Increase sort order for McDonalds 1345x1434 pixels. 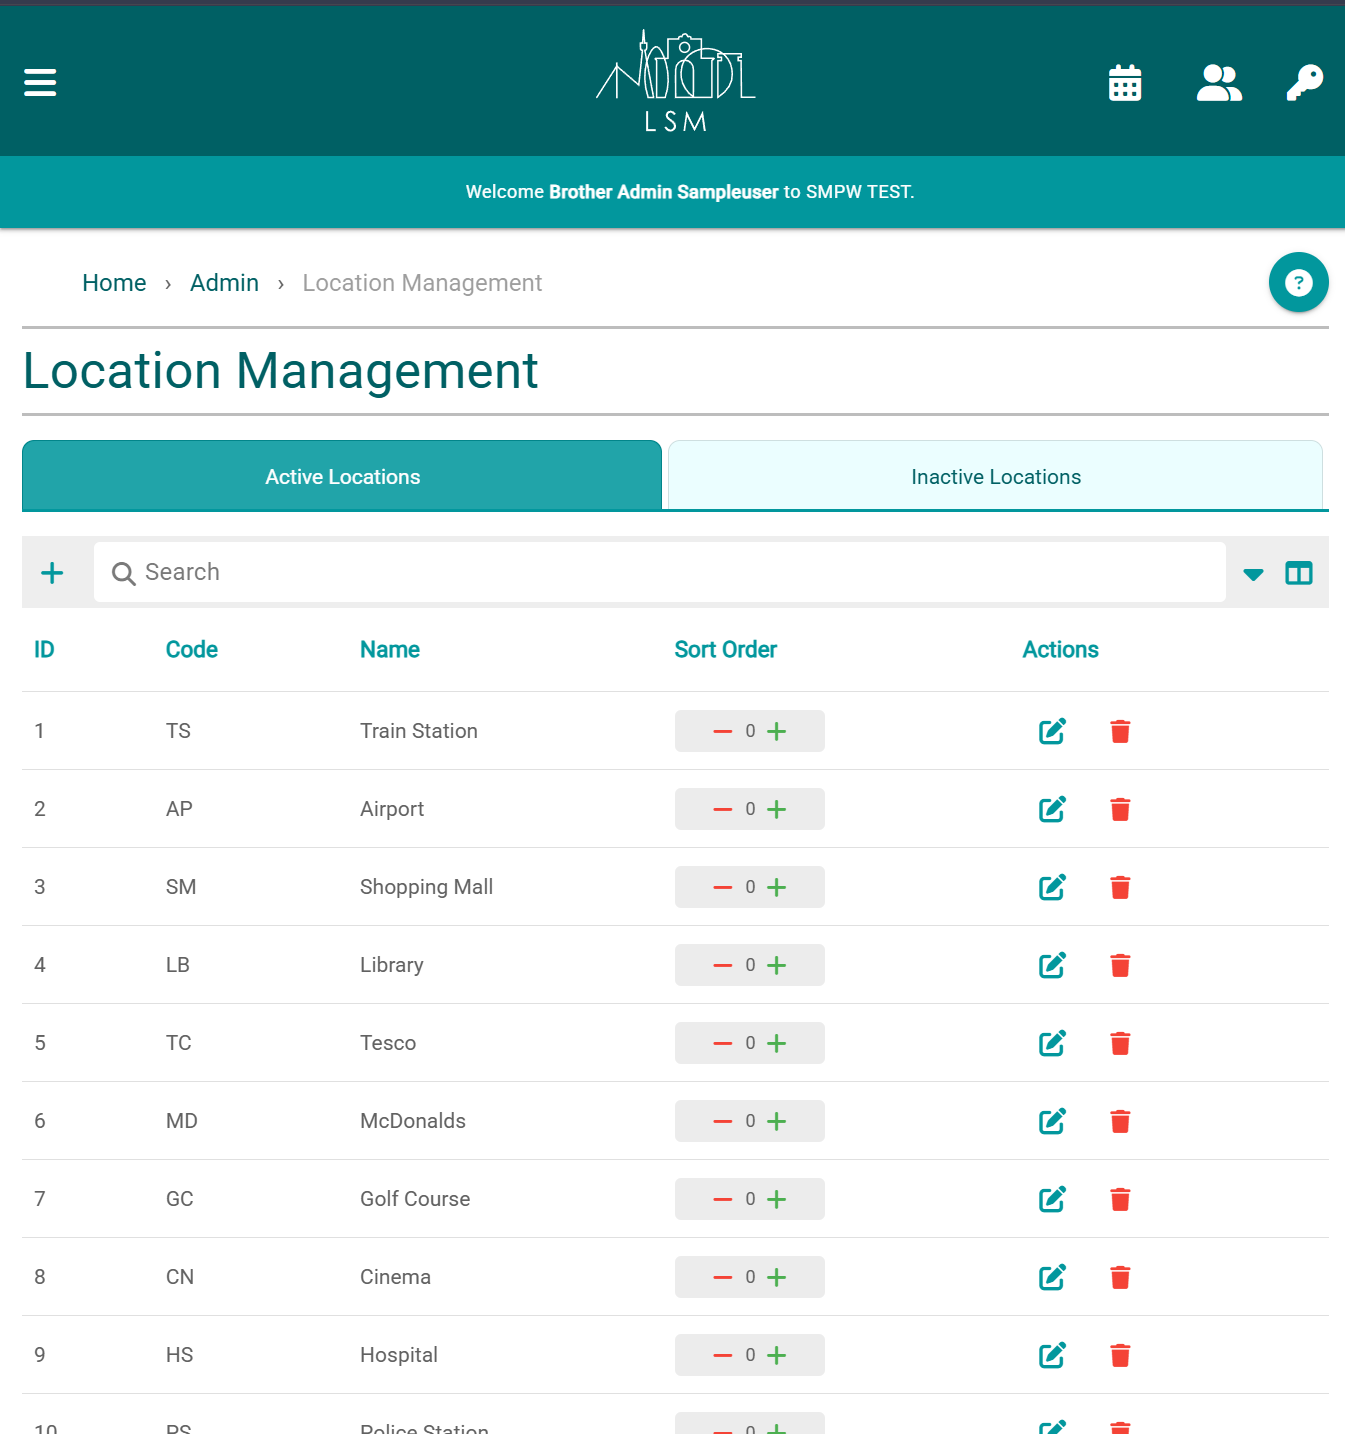[777, 1121]
